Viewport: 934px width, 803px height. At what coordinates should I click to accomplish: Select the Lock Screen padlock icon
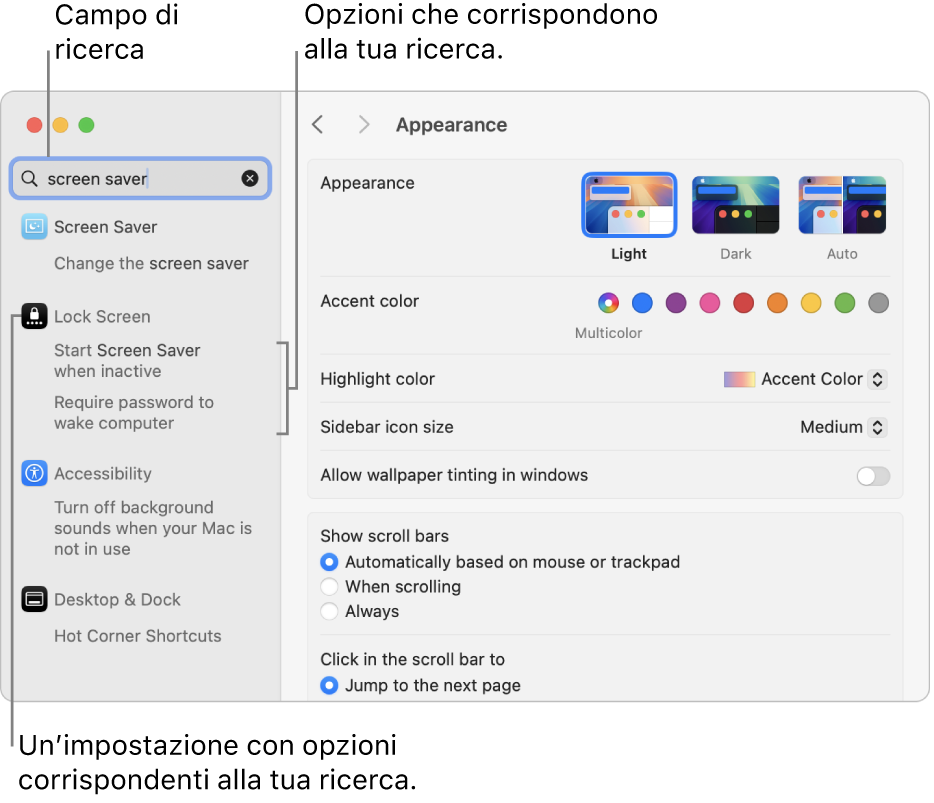[34, 316]
